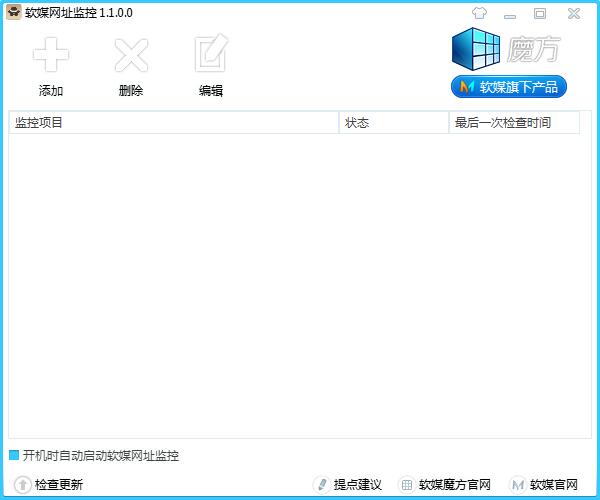The width and height of the screenshot is (600, 500).
Task: Click the 删除 X icon
Action: point(131,55)
